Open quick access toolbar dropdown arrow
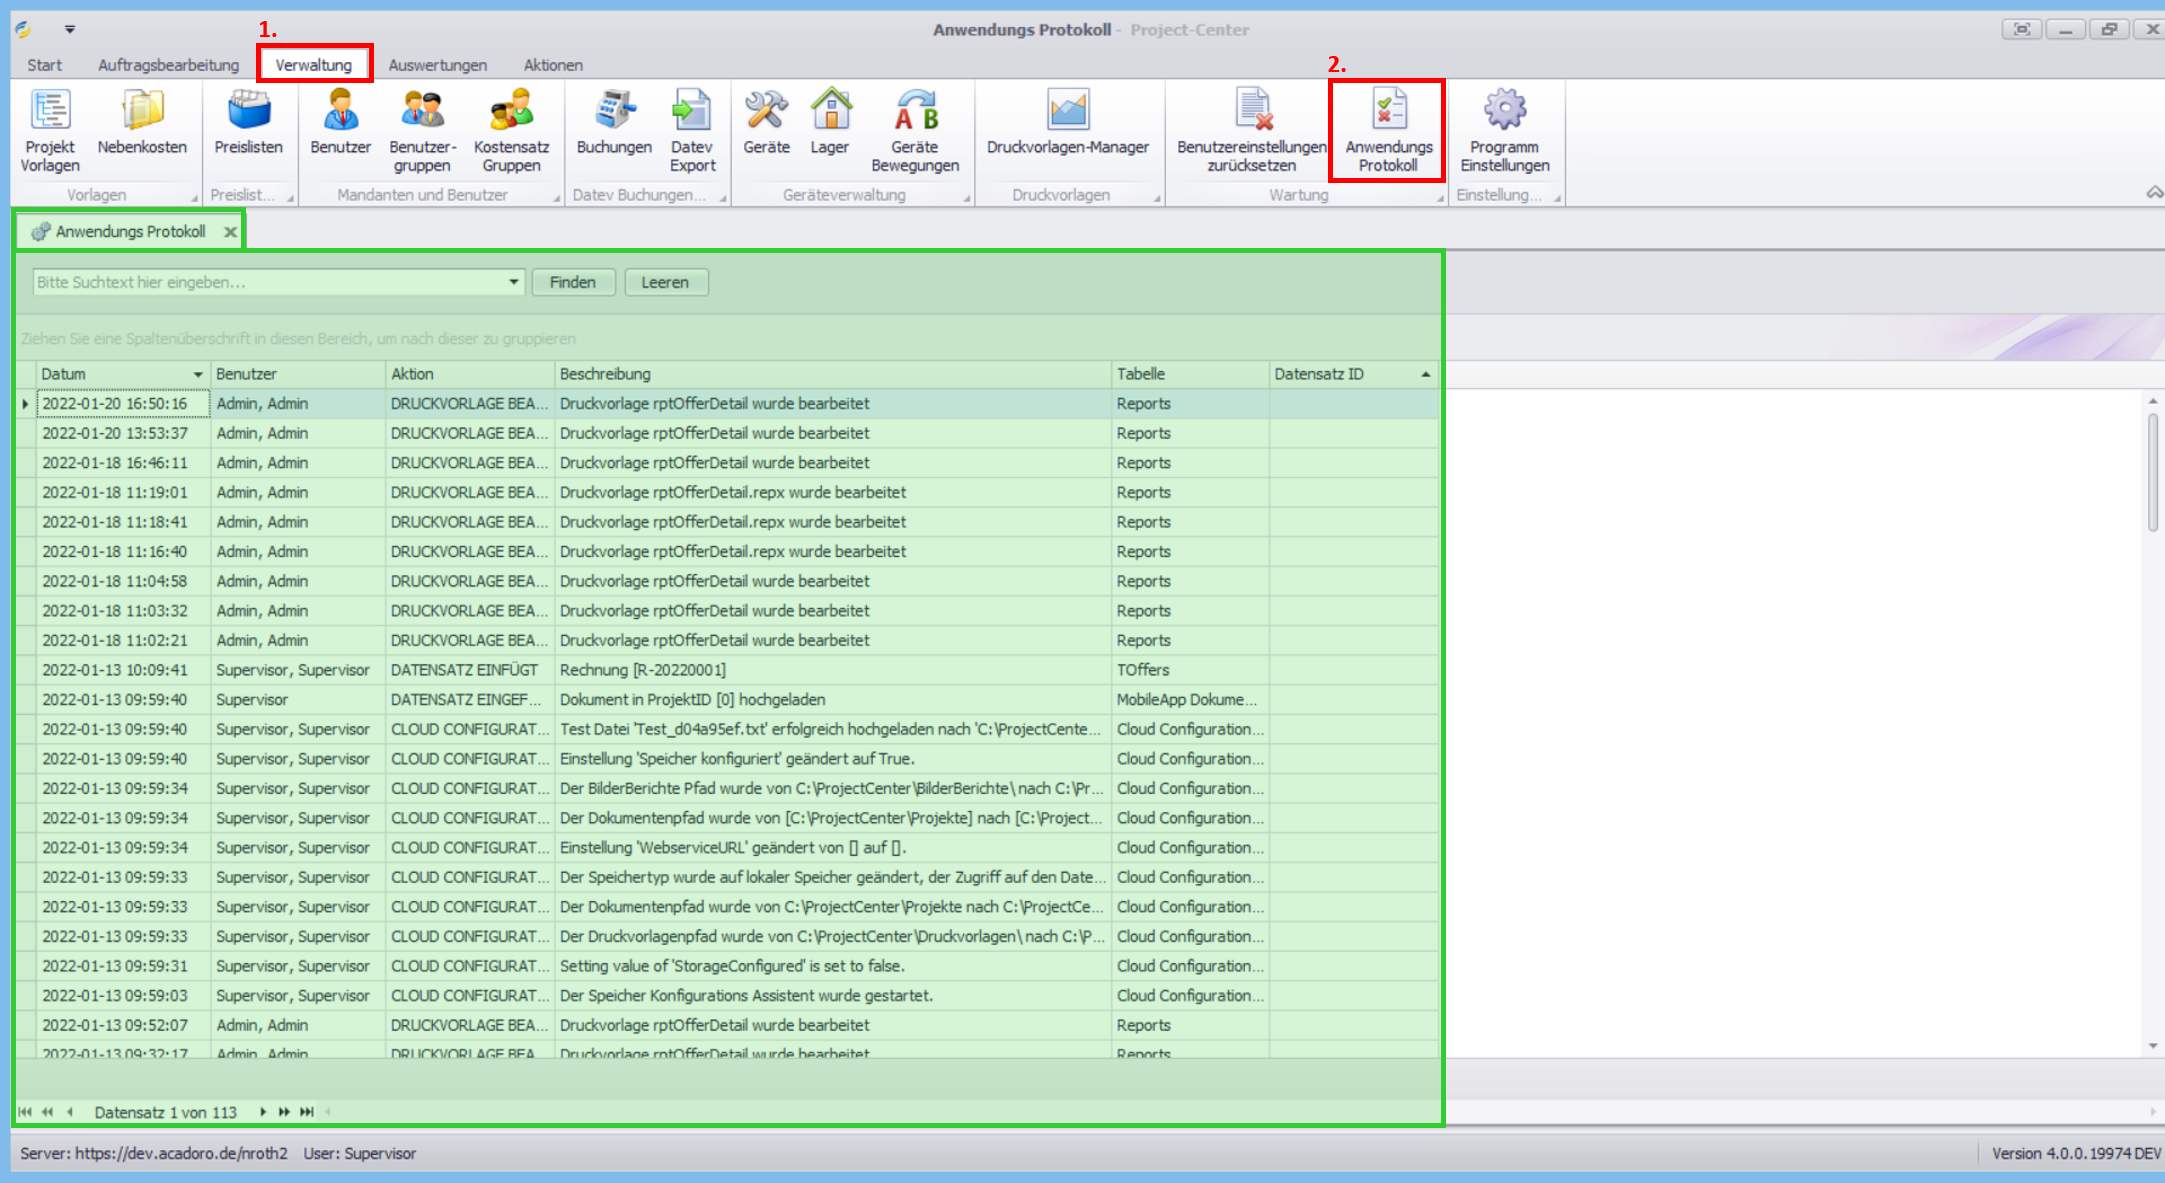This screenshot has width=2165, height=1183. coord(70,29)
